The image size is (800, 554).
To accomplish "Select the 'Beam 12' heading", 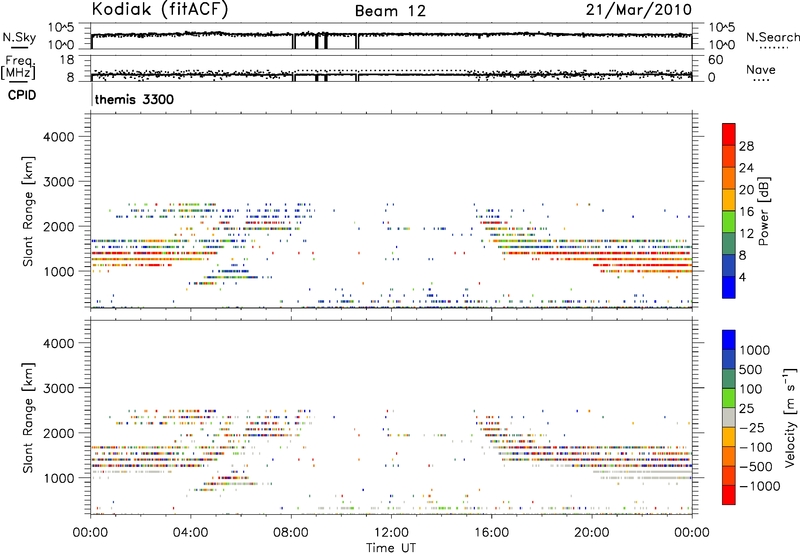I will [x=390, y=11].
